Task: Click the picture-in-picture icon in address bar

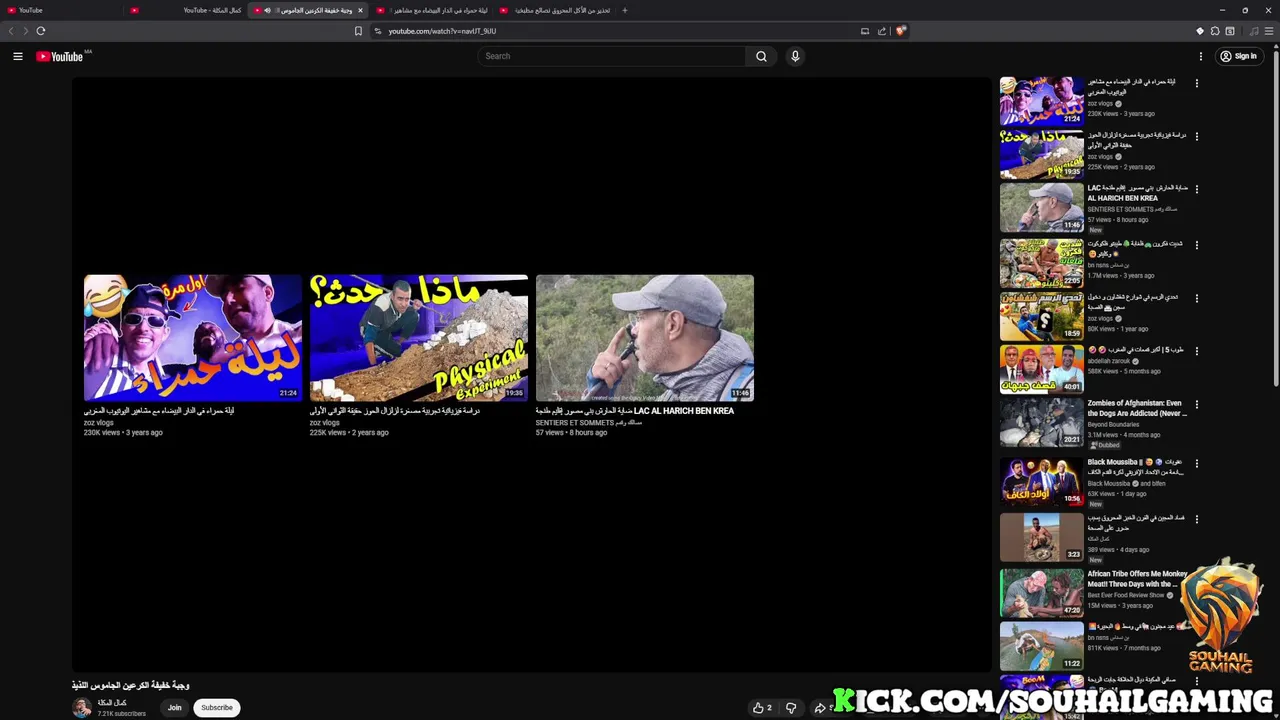Action: (865, 31)
